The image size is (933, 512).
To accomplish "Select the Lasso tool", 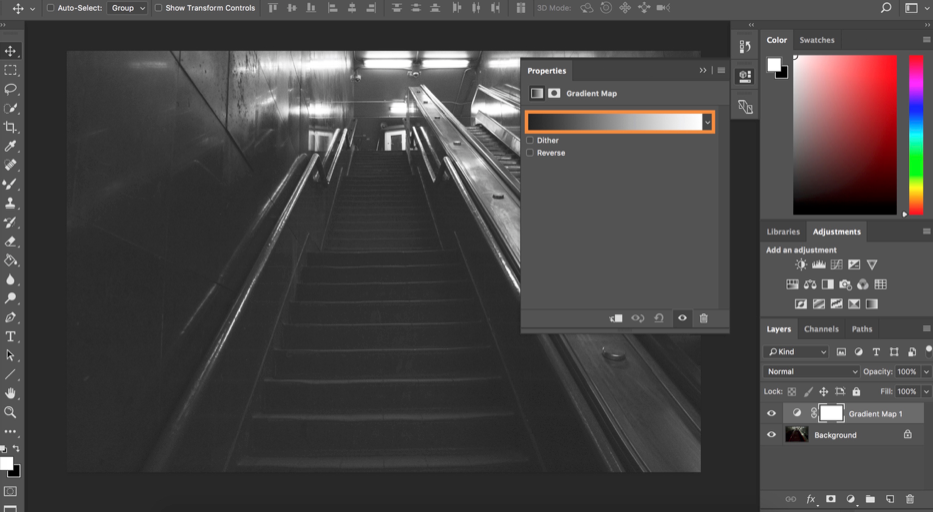I will point(10,89).
